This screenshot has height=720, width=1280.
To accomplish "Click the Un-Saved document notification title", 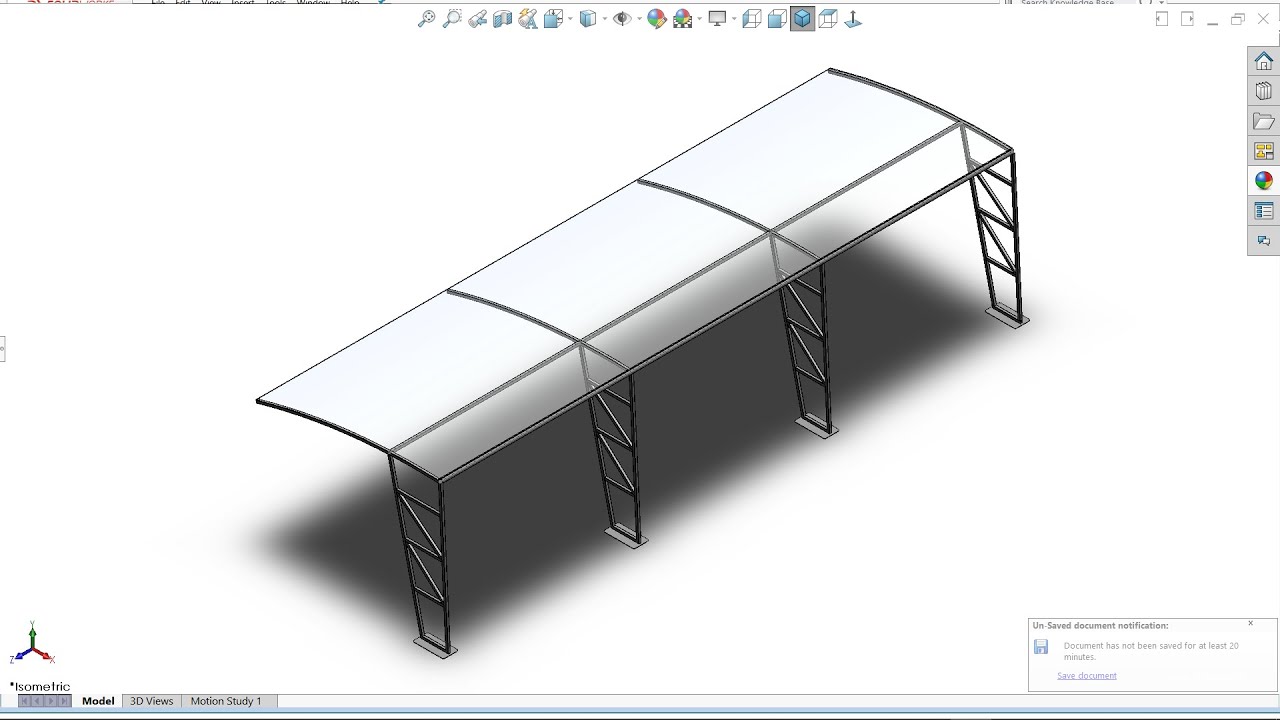I will 1100,626.
